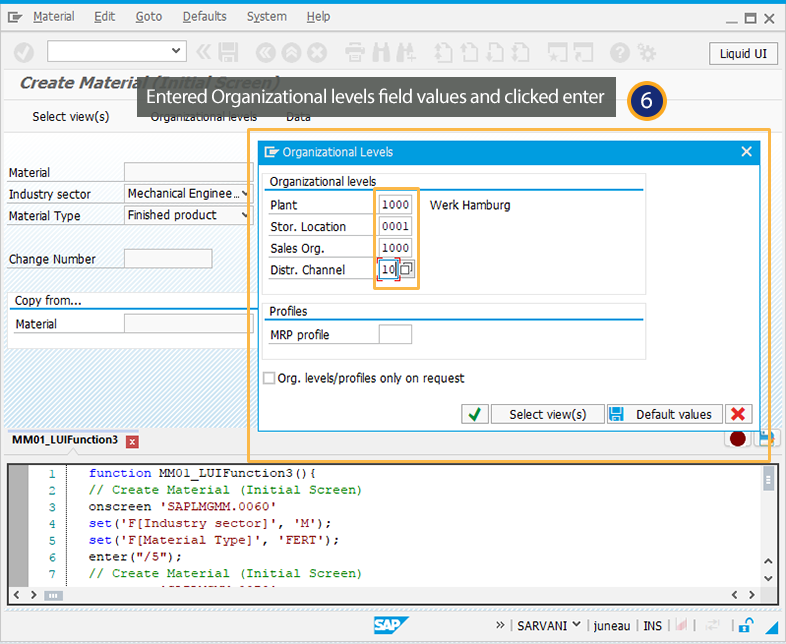The image size is (786, 644).
Task: Open the Material Type dropdown
Action: coord(245,215)
